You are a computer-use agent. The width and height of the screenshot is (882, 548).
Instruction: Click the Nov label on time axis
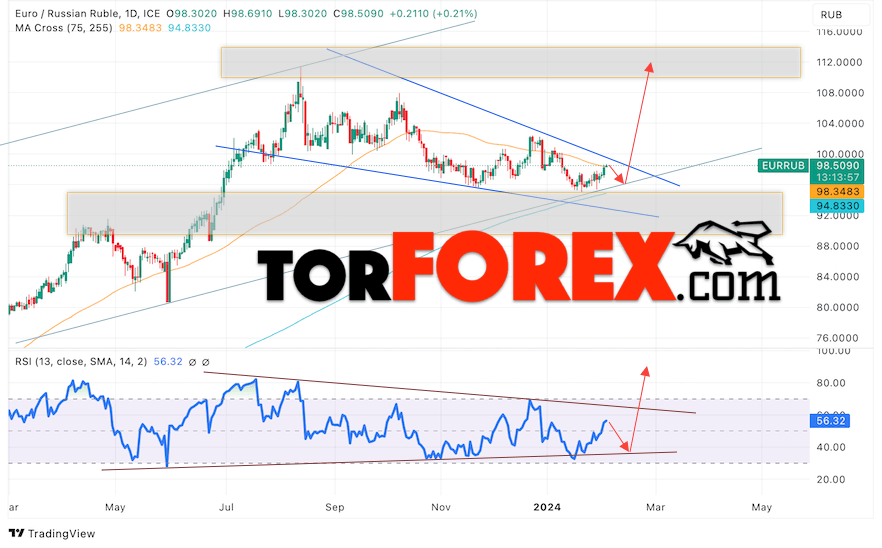tap(440, 507)
